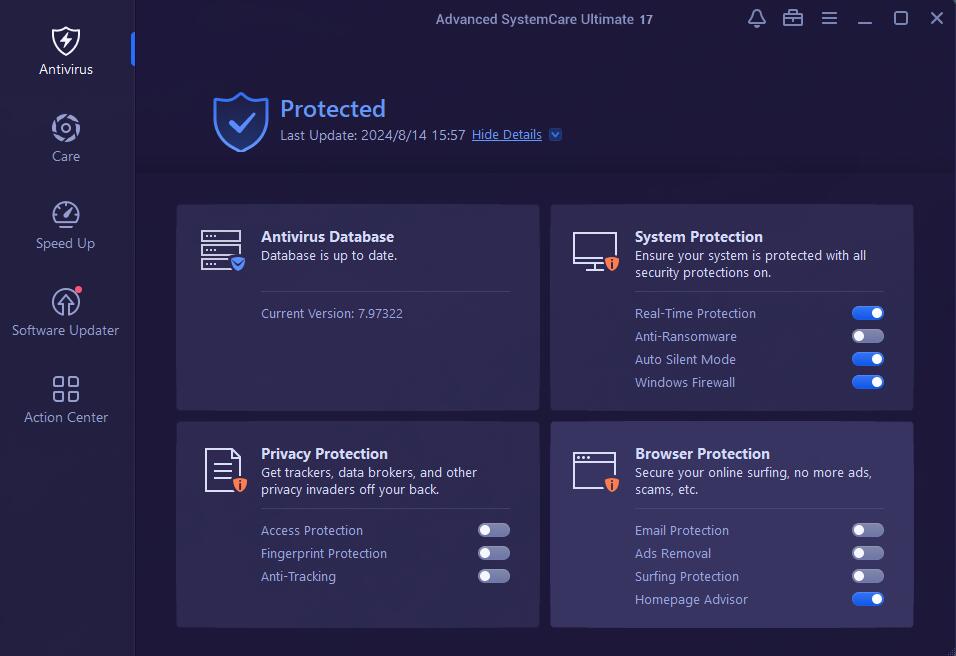
Task: Open the Action Center grid icon
Action: 66,388
